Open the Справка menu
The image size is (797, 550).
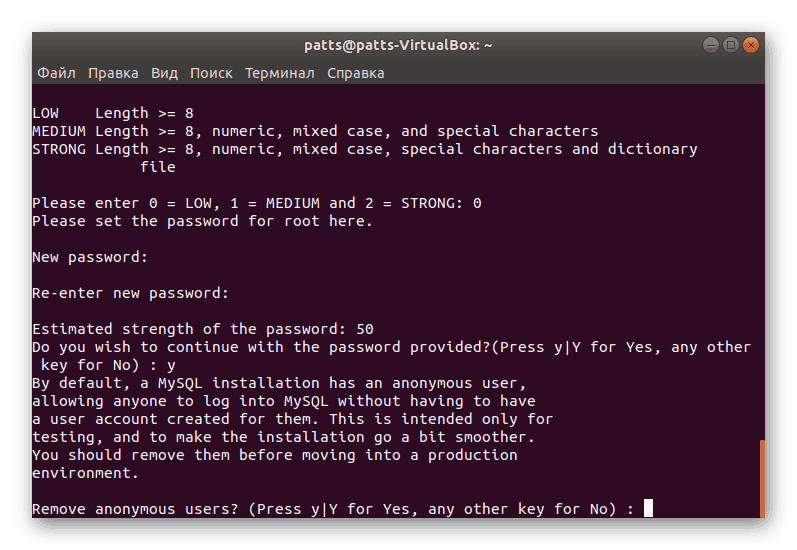(x=355, y=73)
